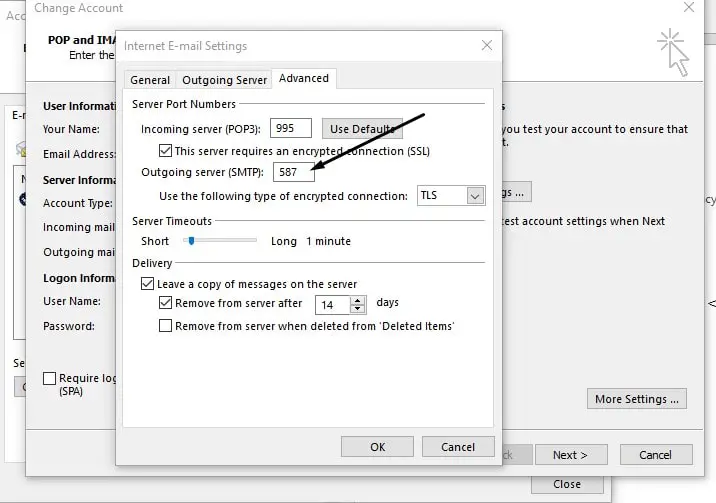Enable Remove from server when deleted checkbox

pos(165,325)
